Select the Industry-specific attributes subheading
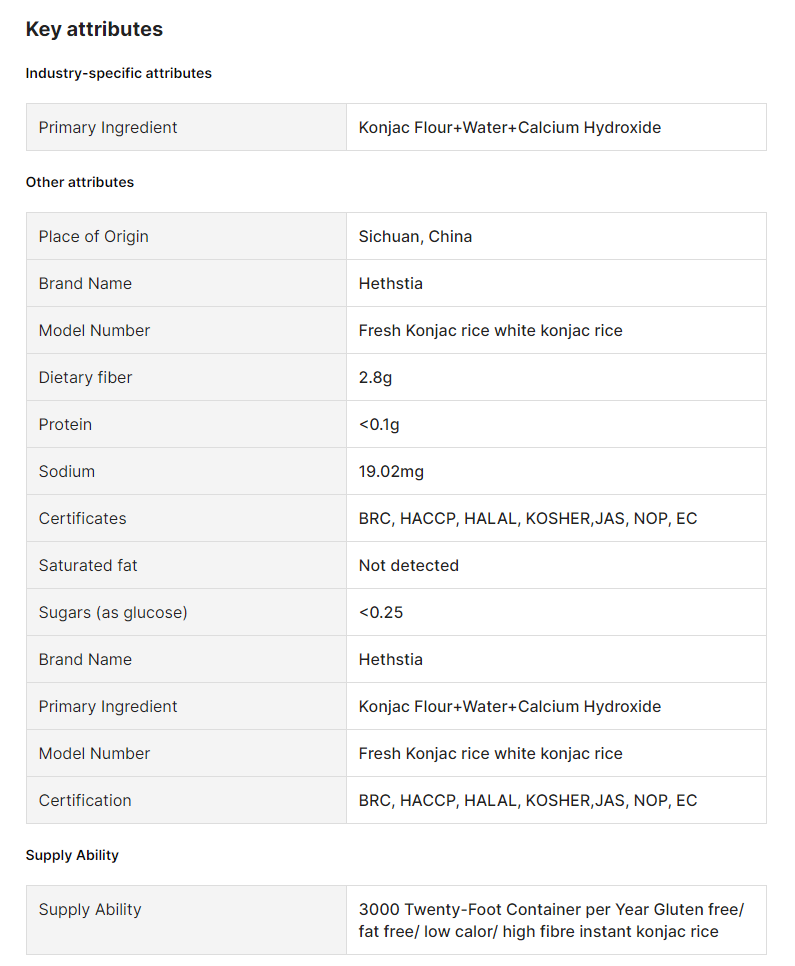Viewport: 795px width, 966px height. [118, 73]
